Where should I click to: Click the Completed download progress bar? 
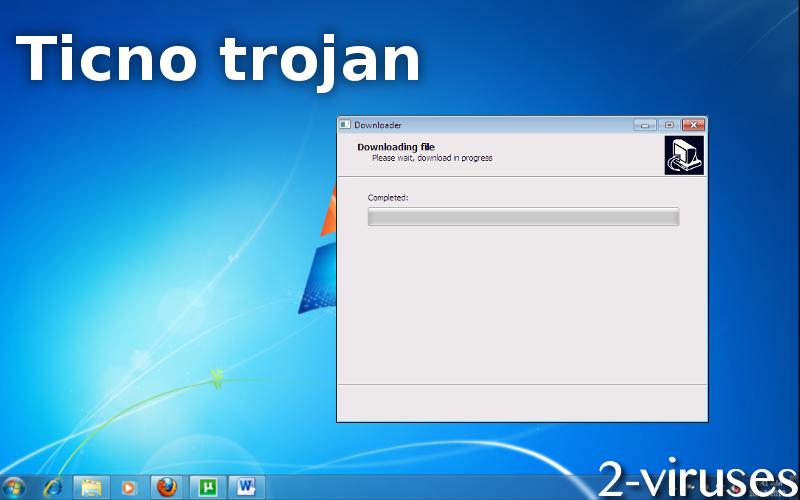coord(523,217)
